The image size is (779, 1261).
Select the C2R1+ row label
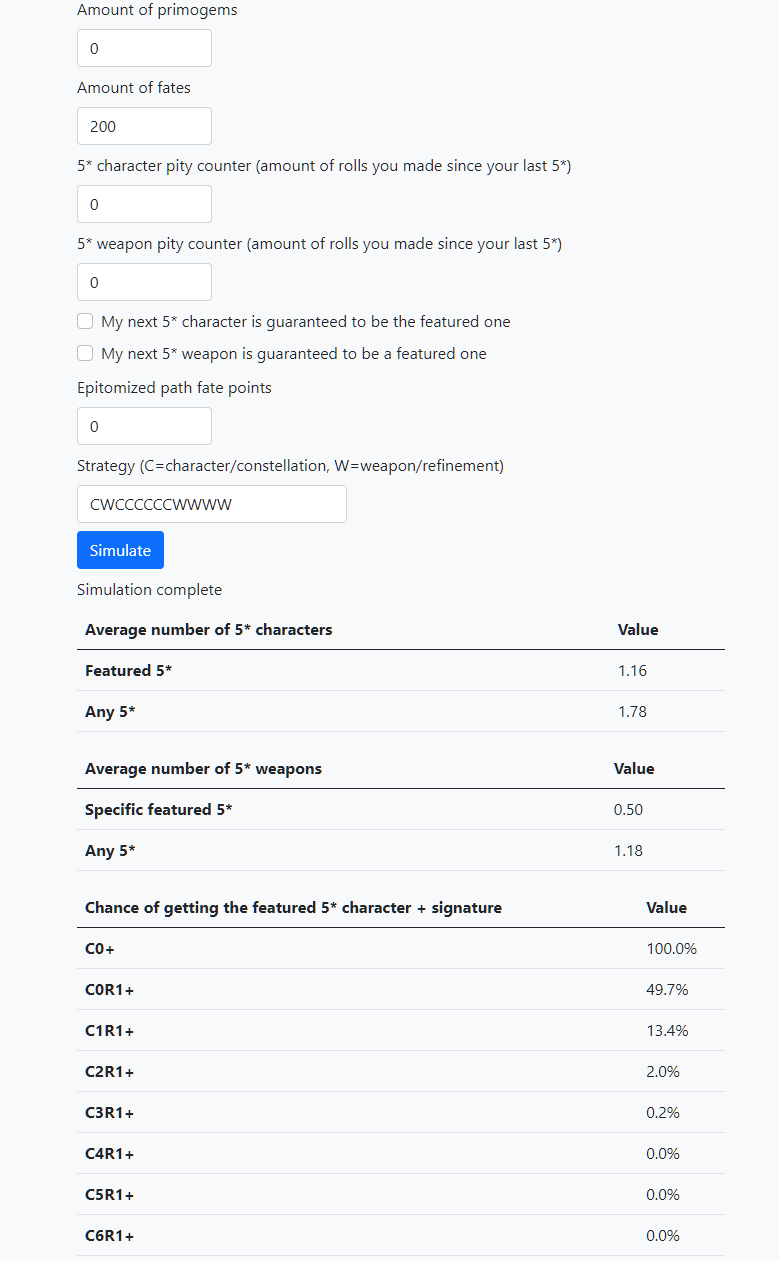109,1072
